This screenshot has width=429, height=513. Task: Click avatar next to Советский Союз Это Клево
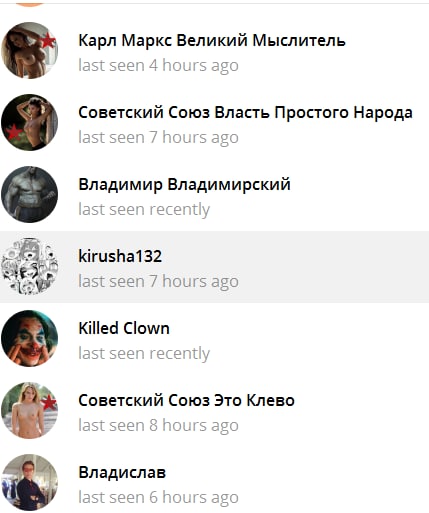tap(29, 411)
